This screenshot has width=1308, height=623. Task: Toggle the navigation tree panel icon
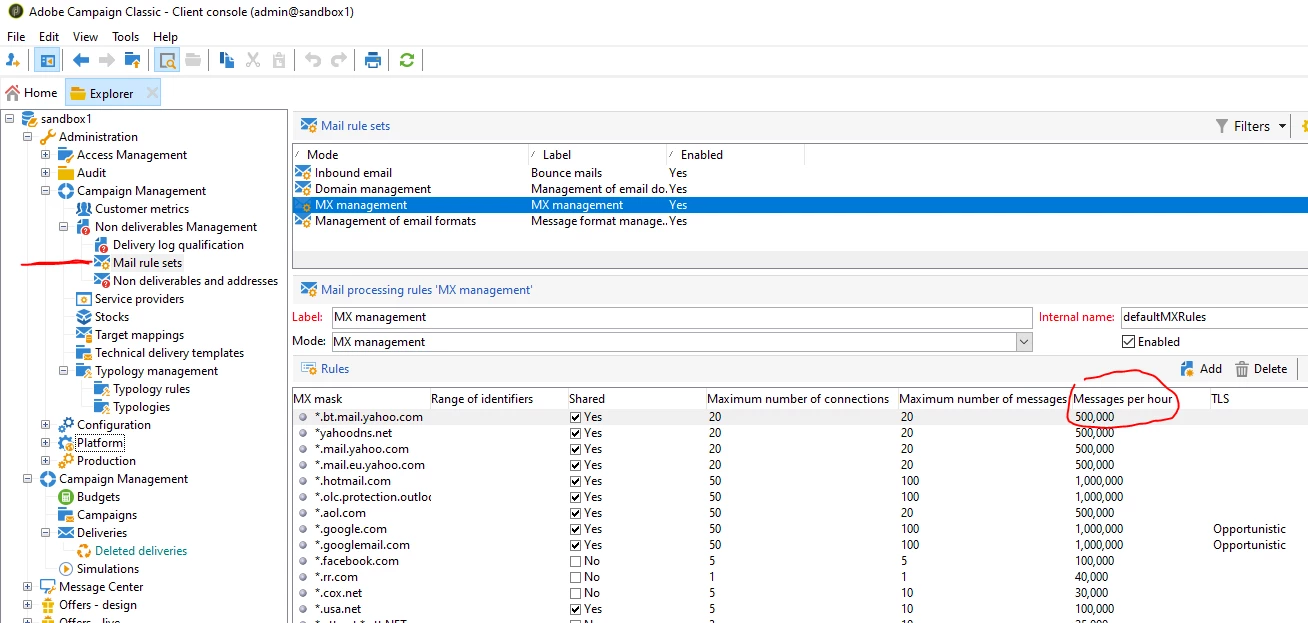[x=46, y=60]
